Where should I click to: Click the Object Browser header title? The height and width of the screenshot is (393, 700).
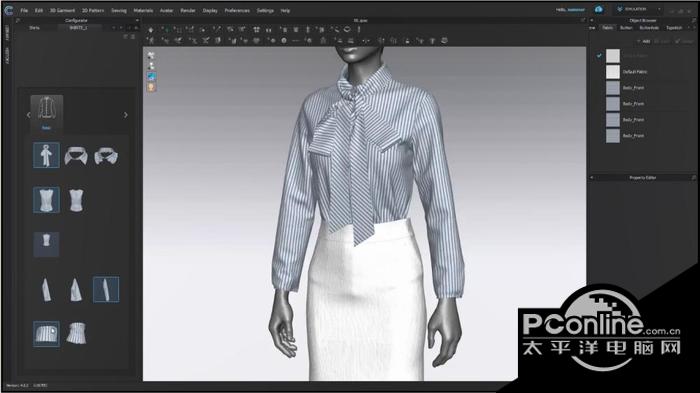643,20
